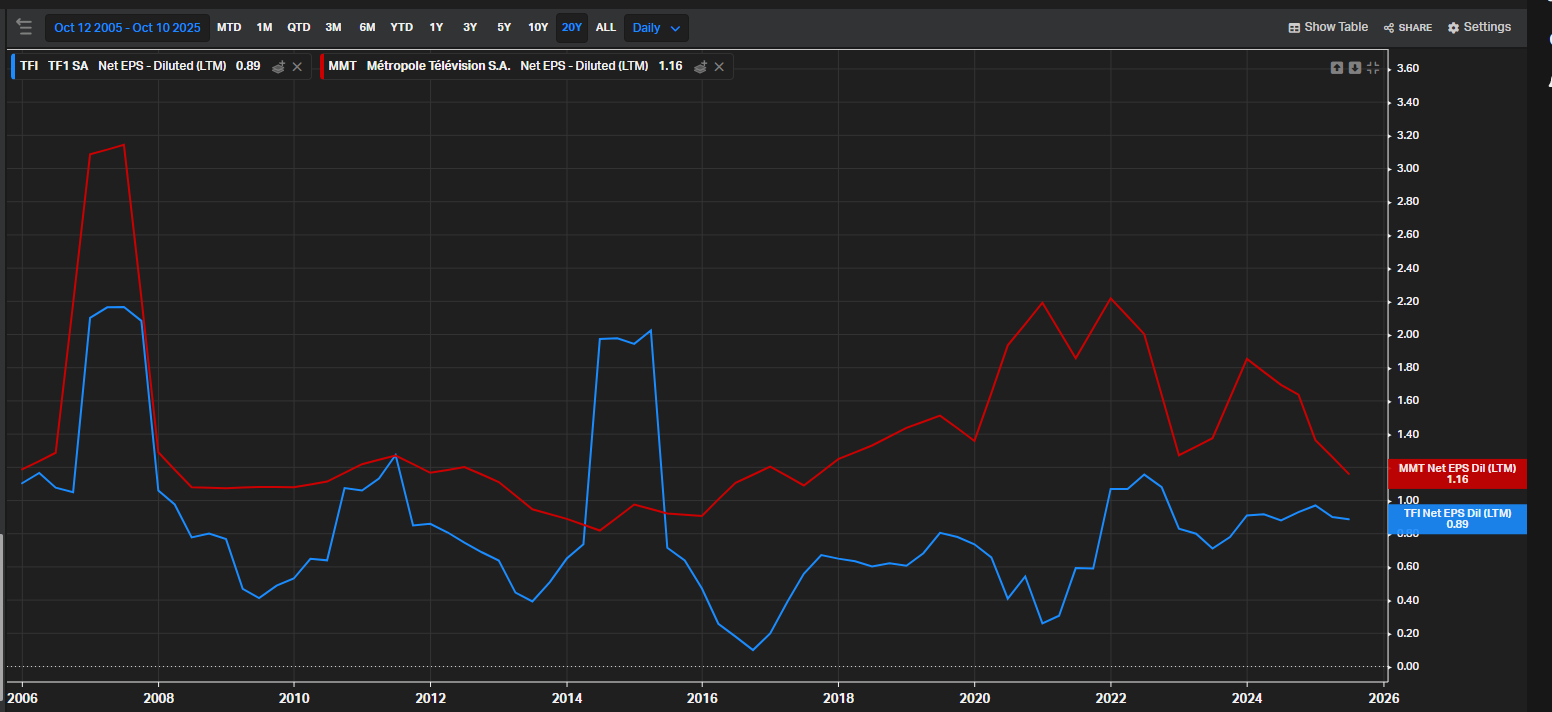Image resolution: width=1552 pixels, height=712 pixels.
Task: Click the SHARE button
Action: [x=1407, y=27]
